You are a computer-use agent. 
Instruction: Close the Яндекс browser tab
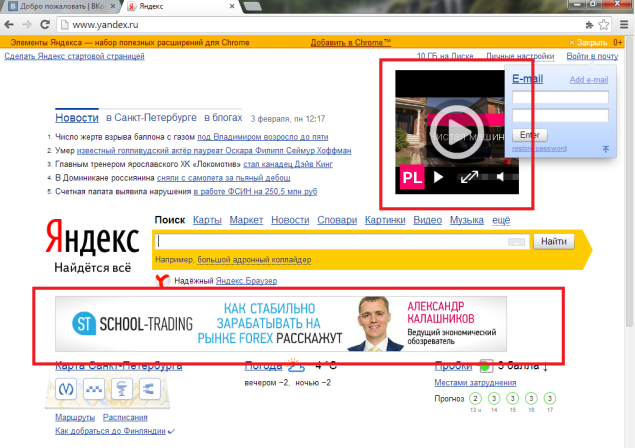pyautogui.click(x=232, y=6)
